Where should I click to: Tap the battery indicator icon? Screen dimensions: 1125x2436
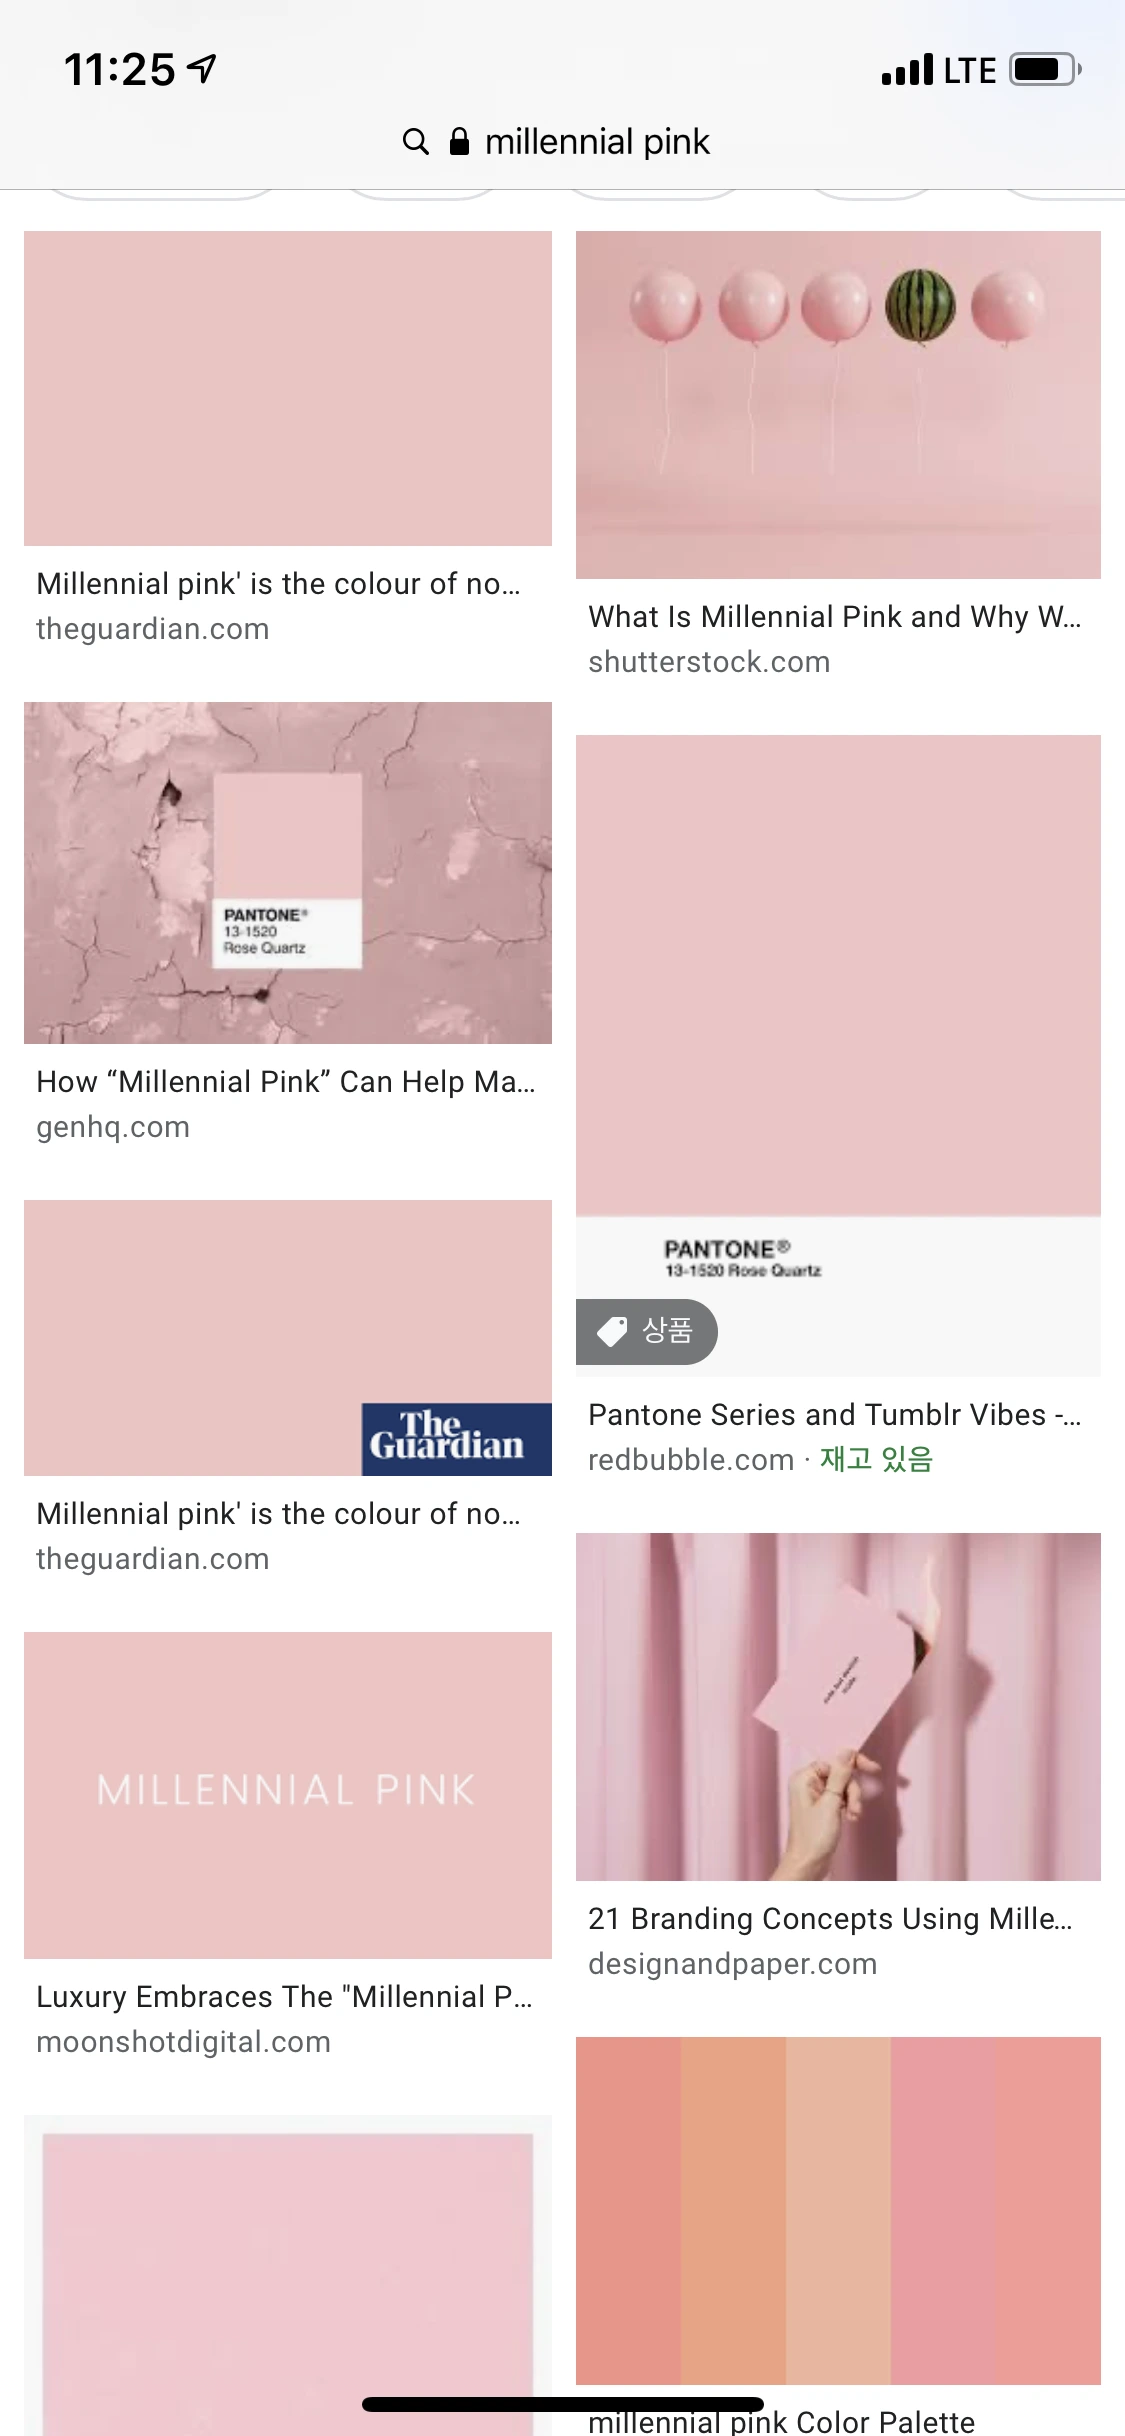[1045, 69]
